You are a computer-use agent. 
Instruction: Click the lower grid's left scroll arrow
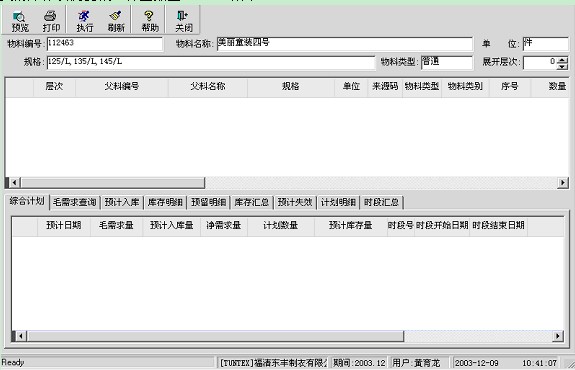tap(21, 336)
